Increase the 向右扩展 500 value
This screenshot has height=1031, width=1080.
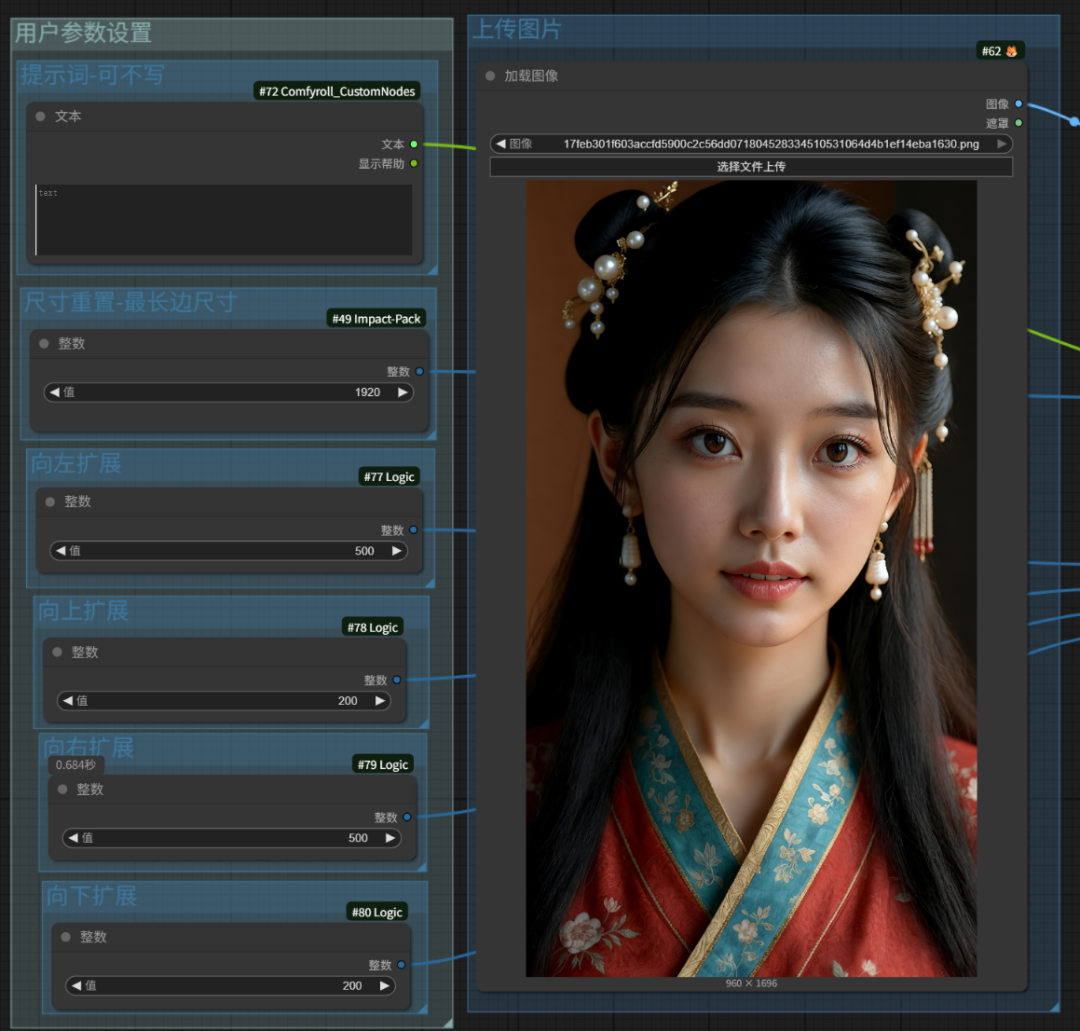click(391, 837)
